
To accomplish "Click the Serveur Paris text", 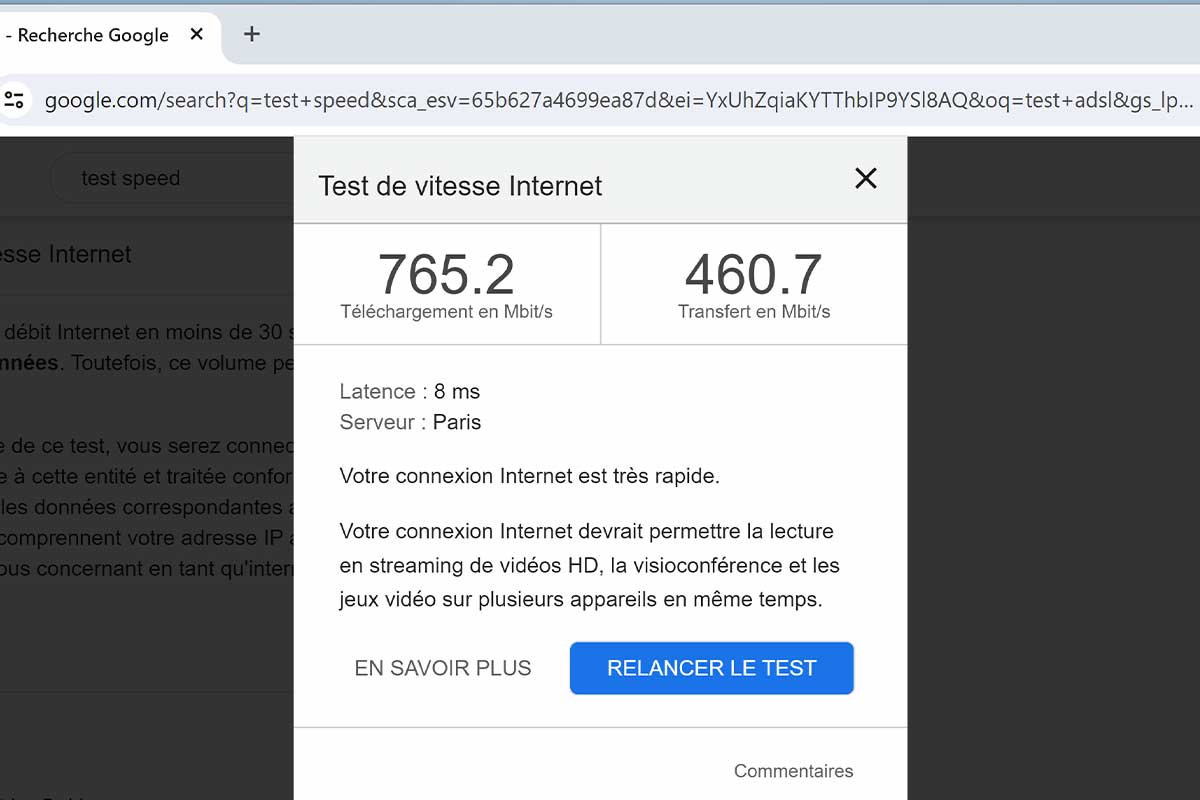I will [410, 422].
